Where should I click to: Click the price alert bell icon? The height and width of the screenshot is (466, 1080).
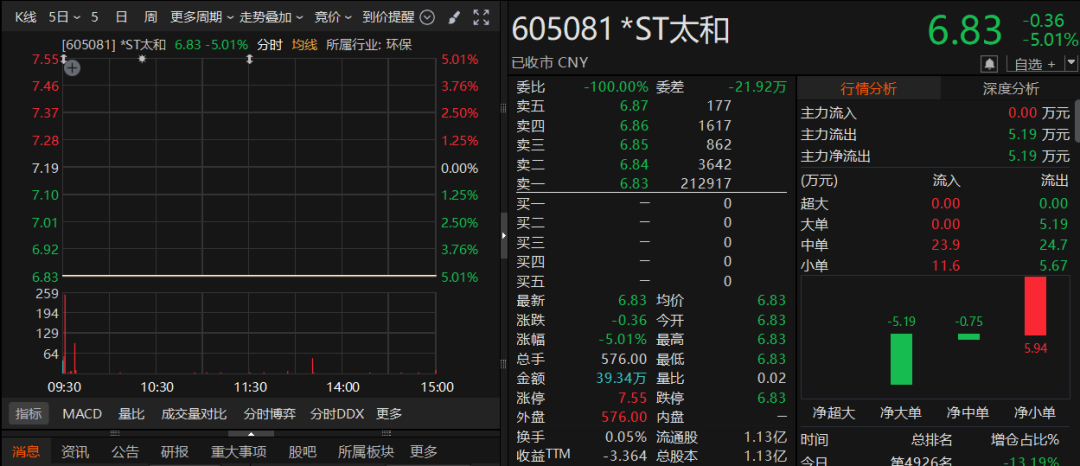pos(989,64)
